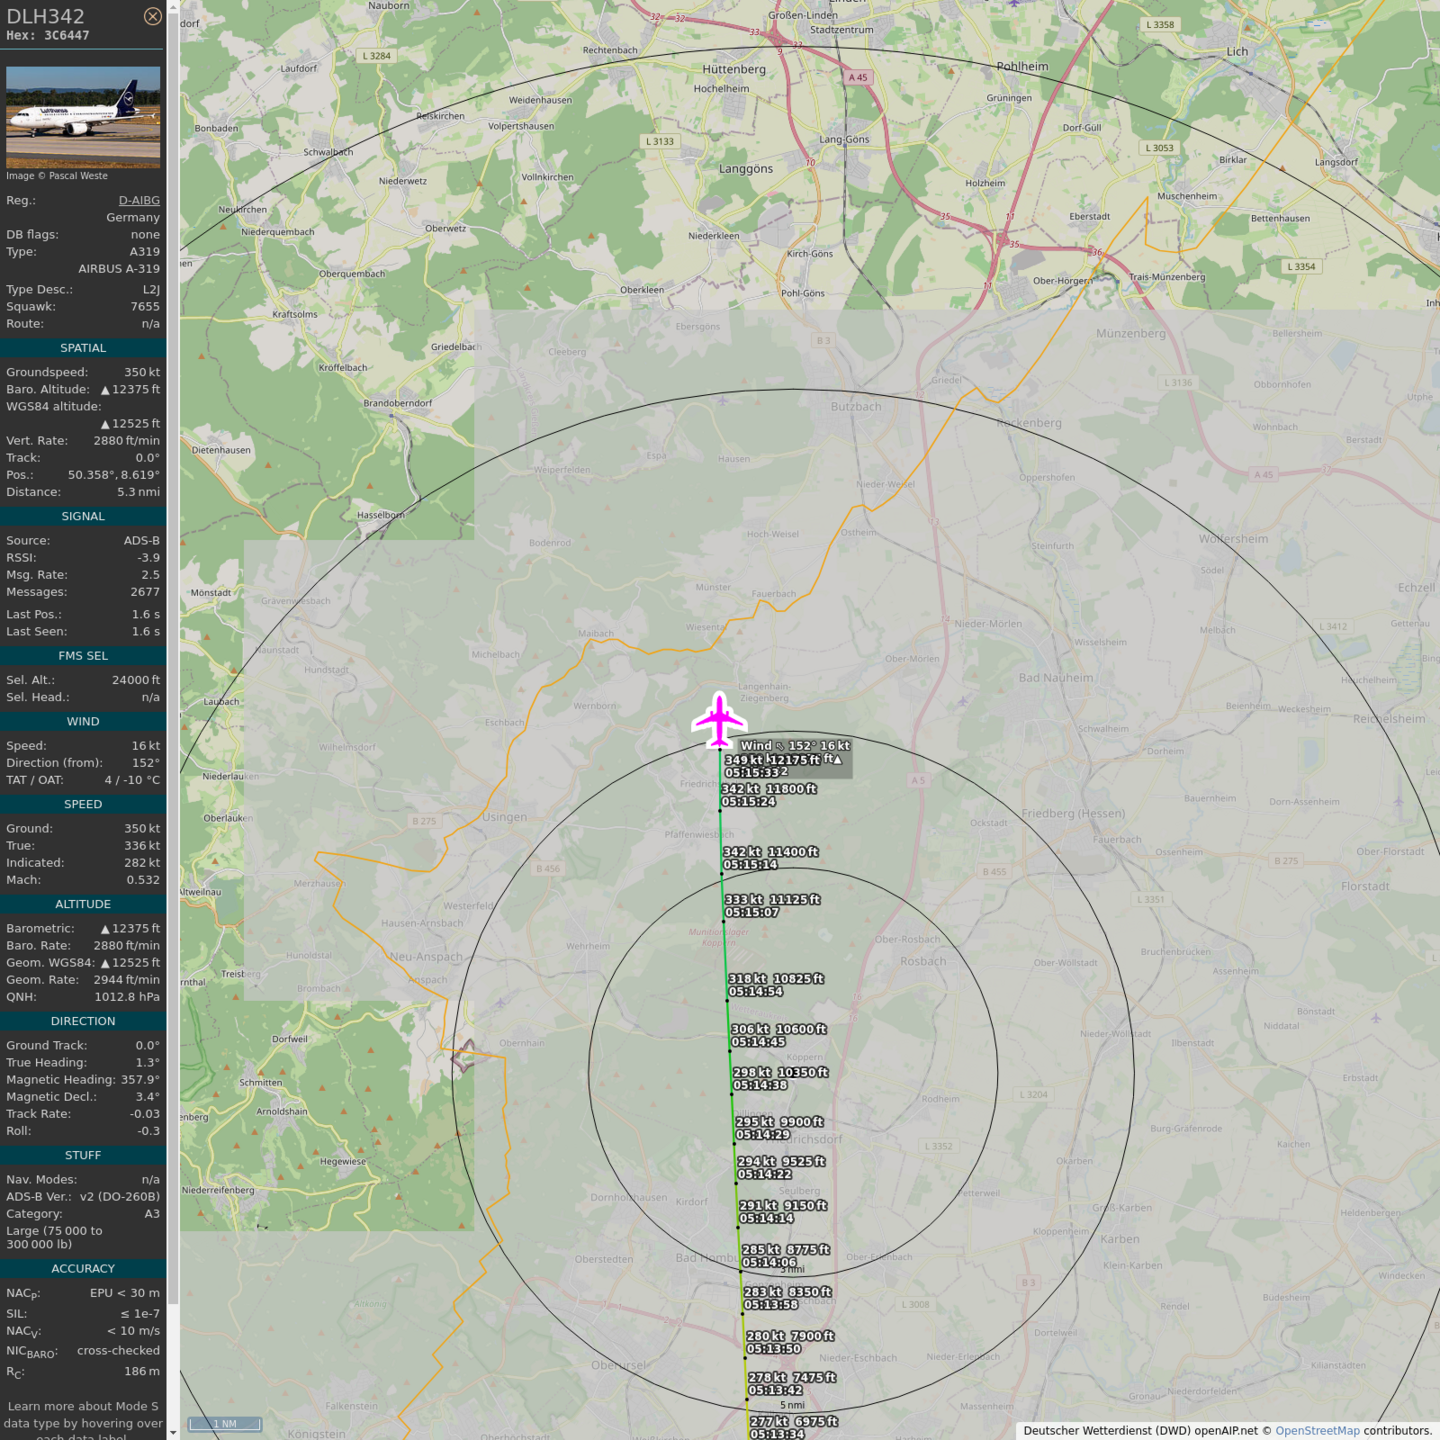The width and height of the screenshot is (1440, 1440).
Task: Click sidebar scrollbar up arrow
Action: 173,7
